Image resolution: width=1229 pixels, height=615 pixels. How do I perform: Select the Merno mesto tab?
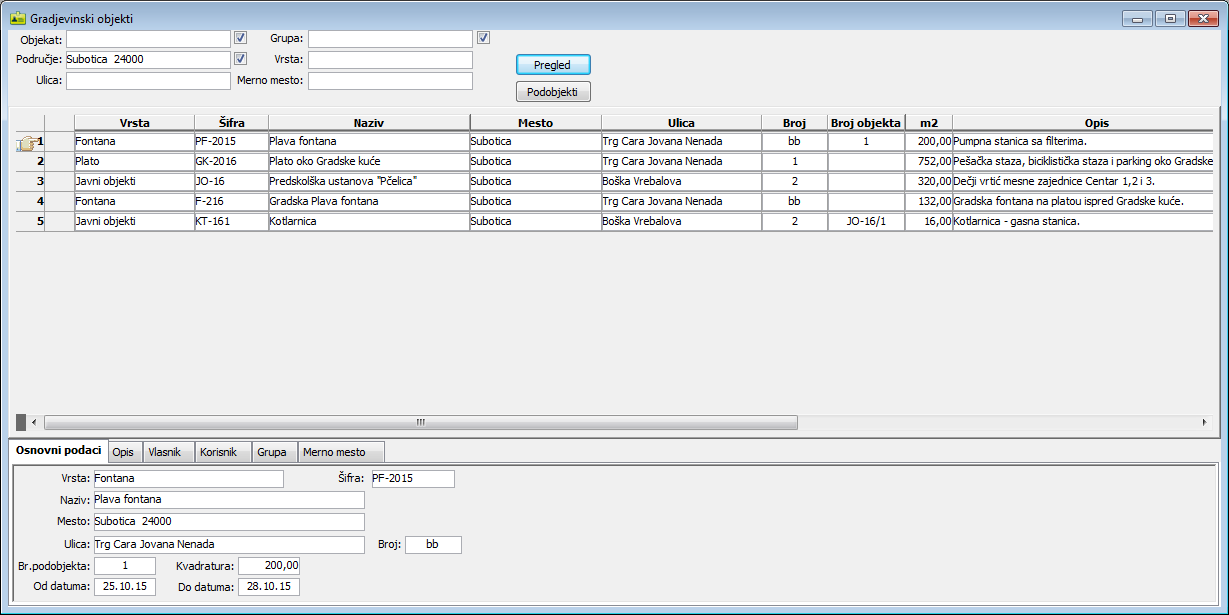(334, 452)
